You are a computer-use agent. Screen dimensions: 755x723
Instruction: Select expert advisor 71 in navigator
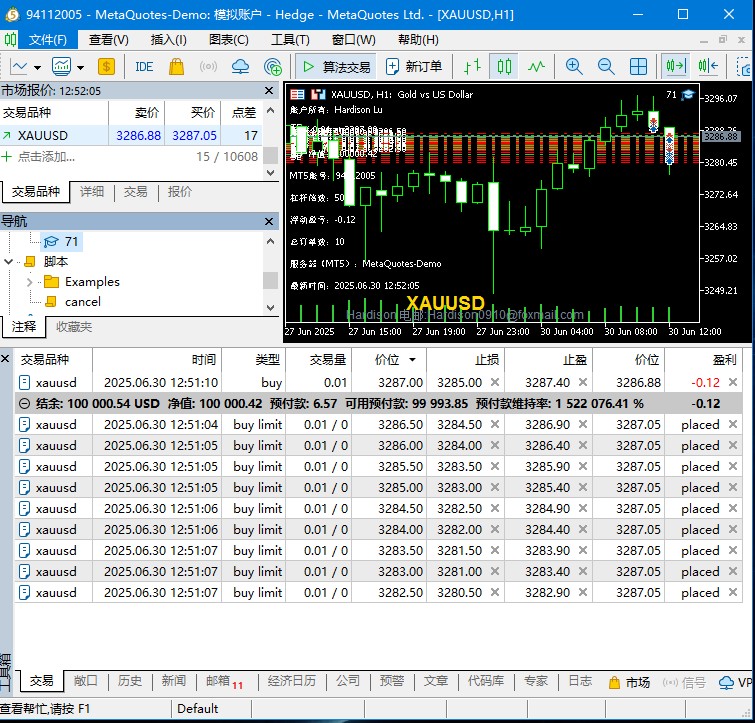tap(61, 241)
